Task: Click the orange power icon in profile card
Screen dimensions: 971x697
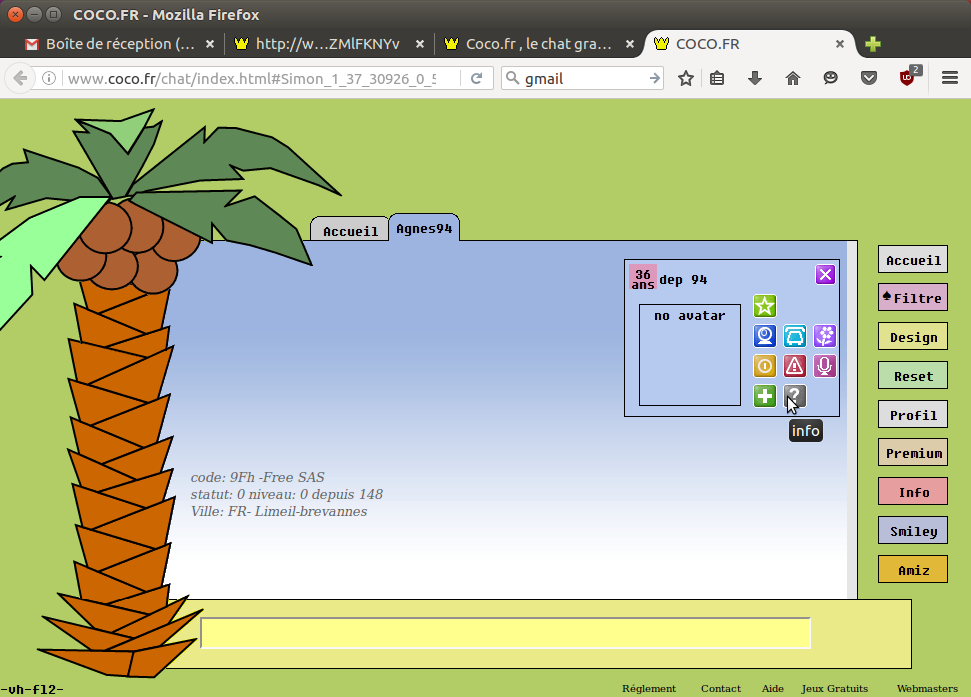Action: point(765,366)
